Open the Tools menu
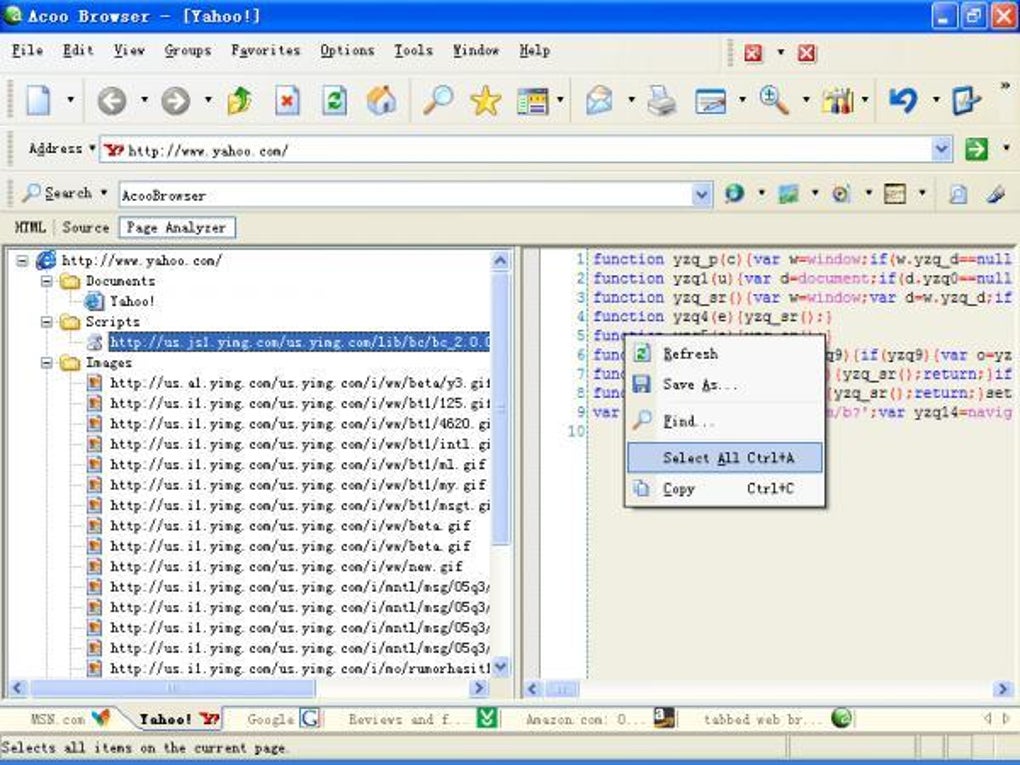This screenshot has height=765, width=1020. point(413,50)
